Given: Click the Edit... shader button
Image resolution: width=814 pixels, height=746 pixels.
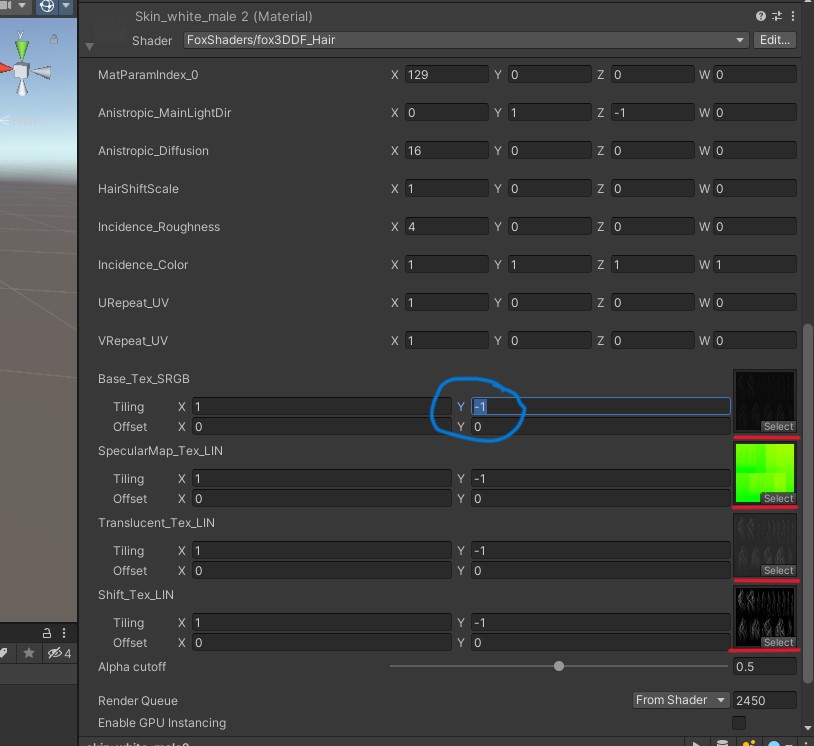Looking at the screenshot, I should [775, 40].
